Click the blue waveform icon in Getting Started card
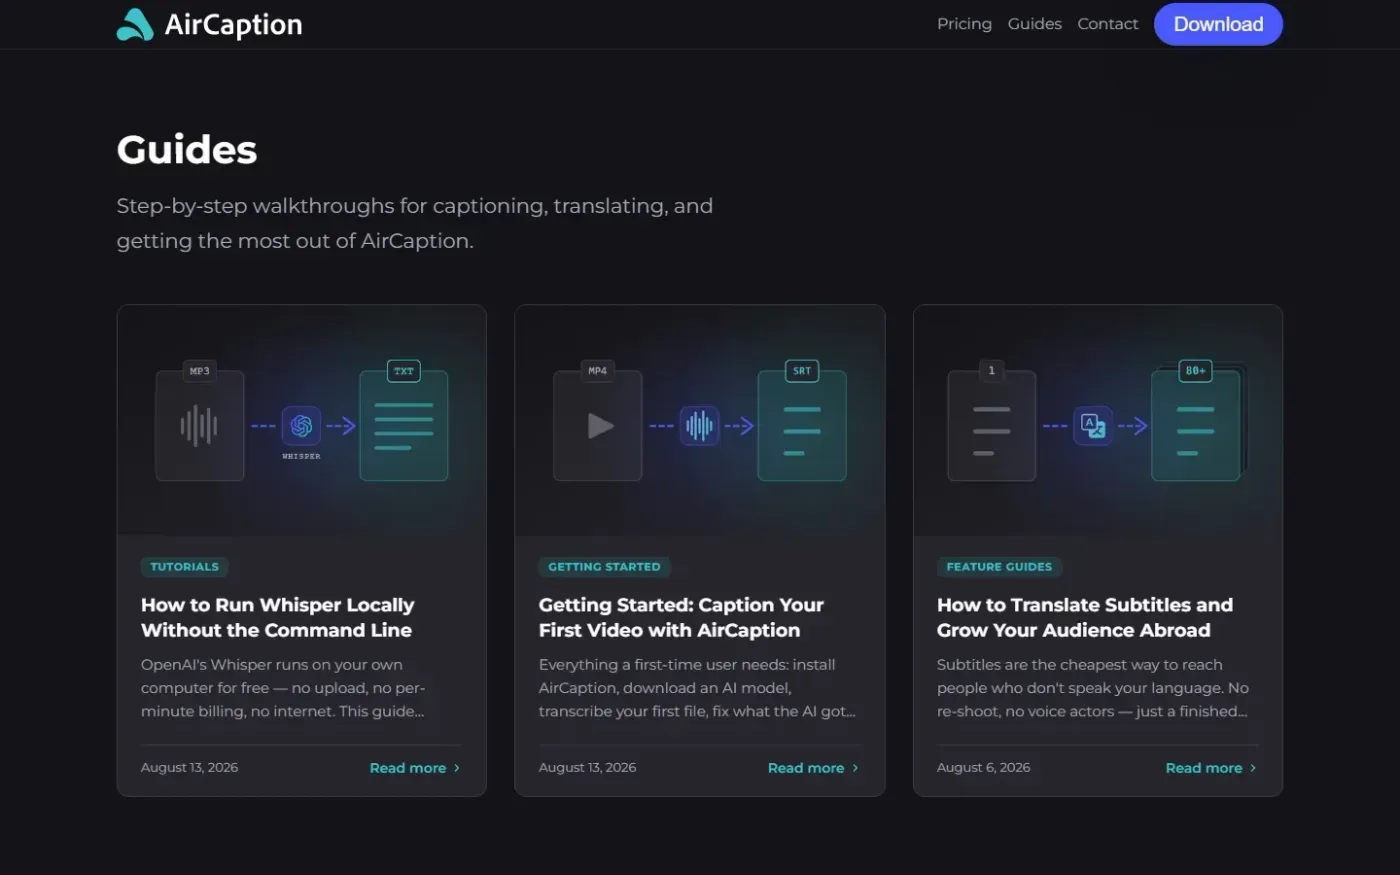Image resolution: width=1400 pixels, height=875 pixels. coord(699,426)
